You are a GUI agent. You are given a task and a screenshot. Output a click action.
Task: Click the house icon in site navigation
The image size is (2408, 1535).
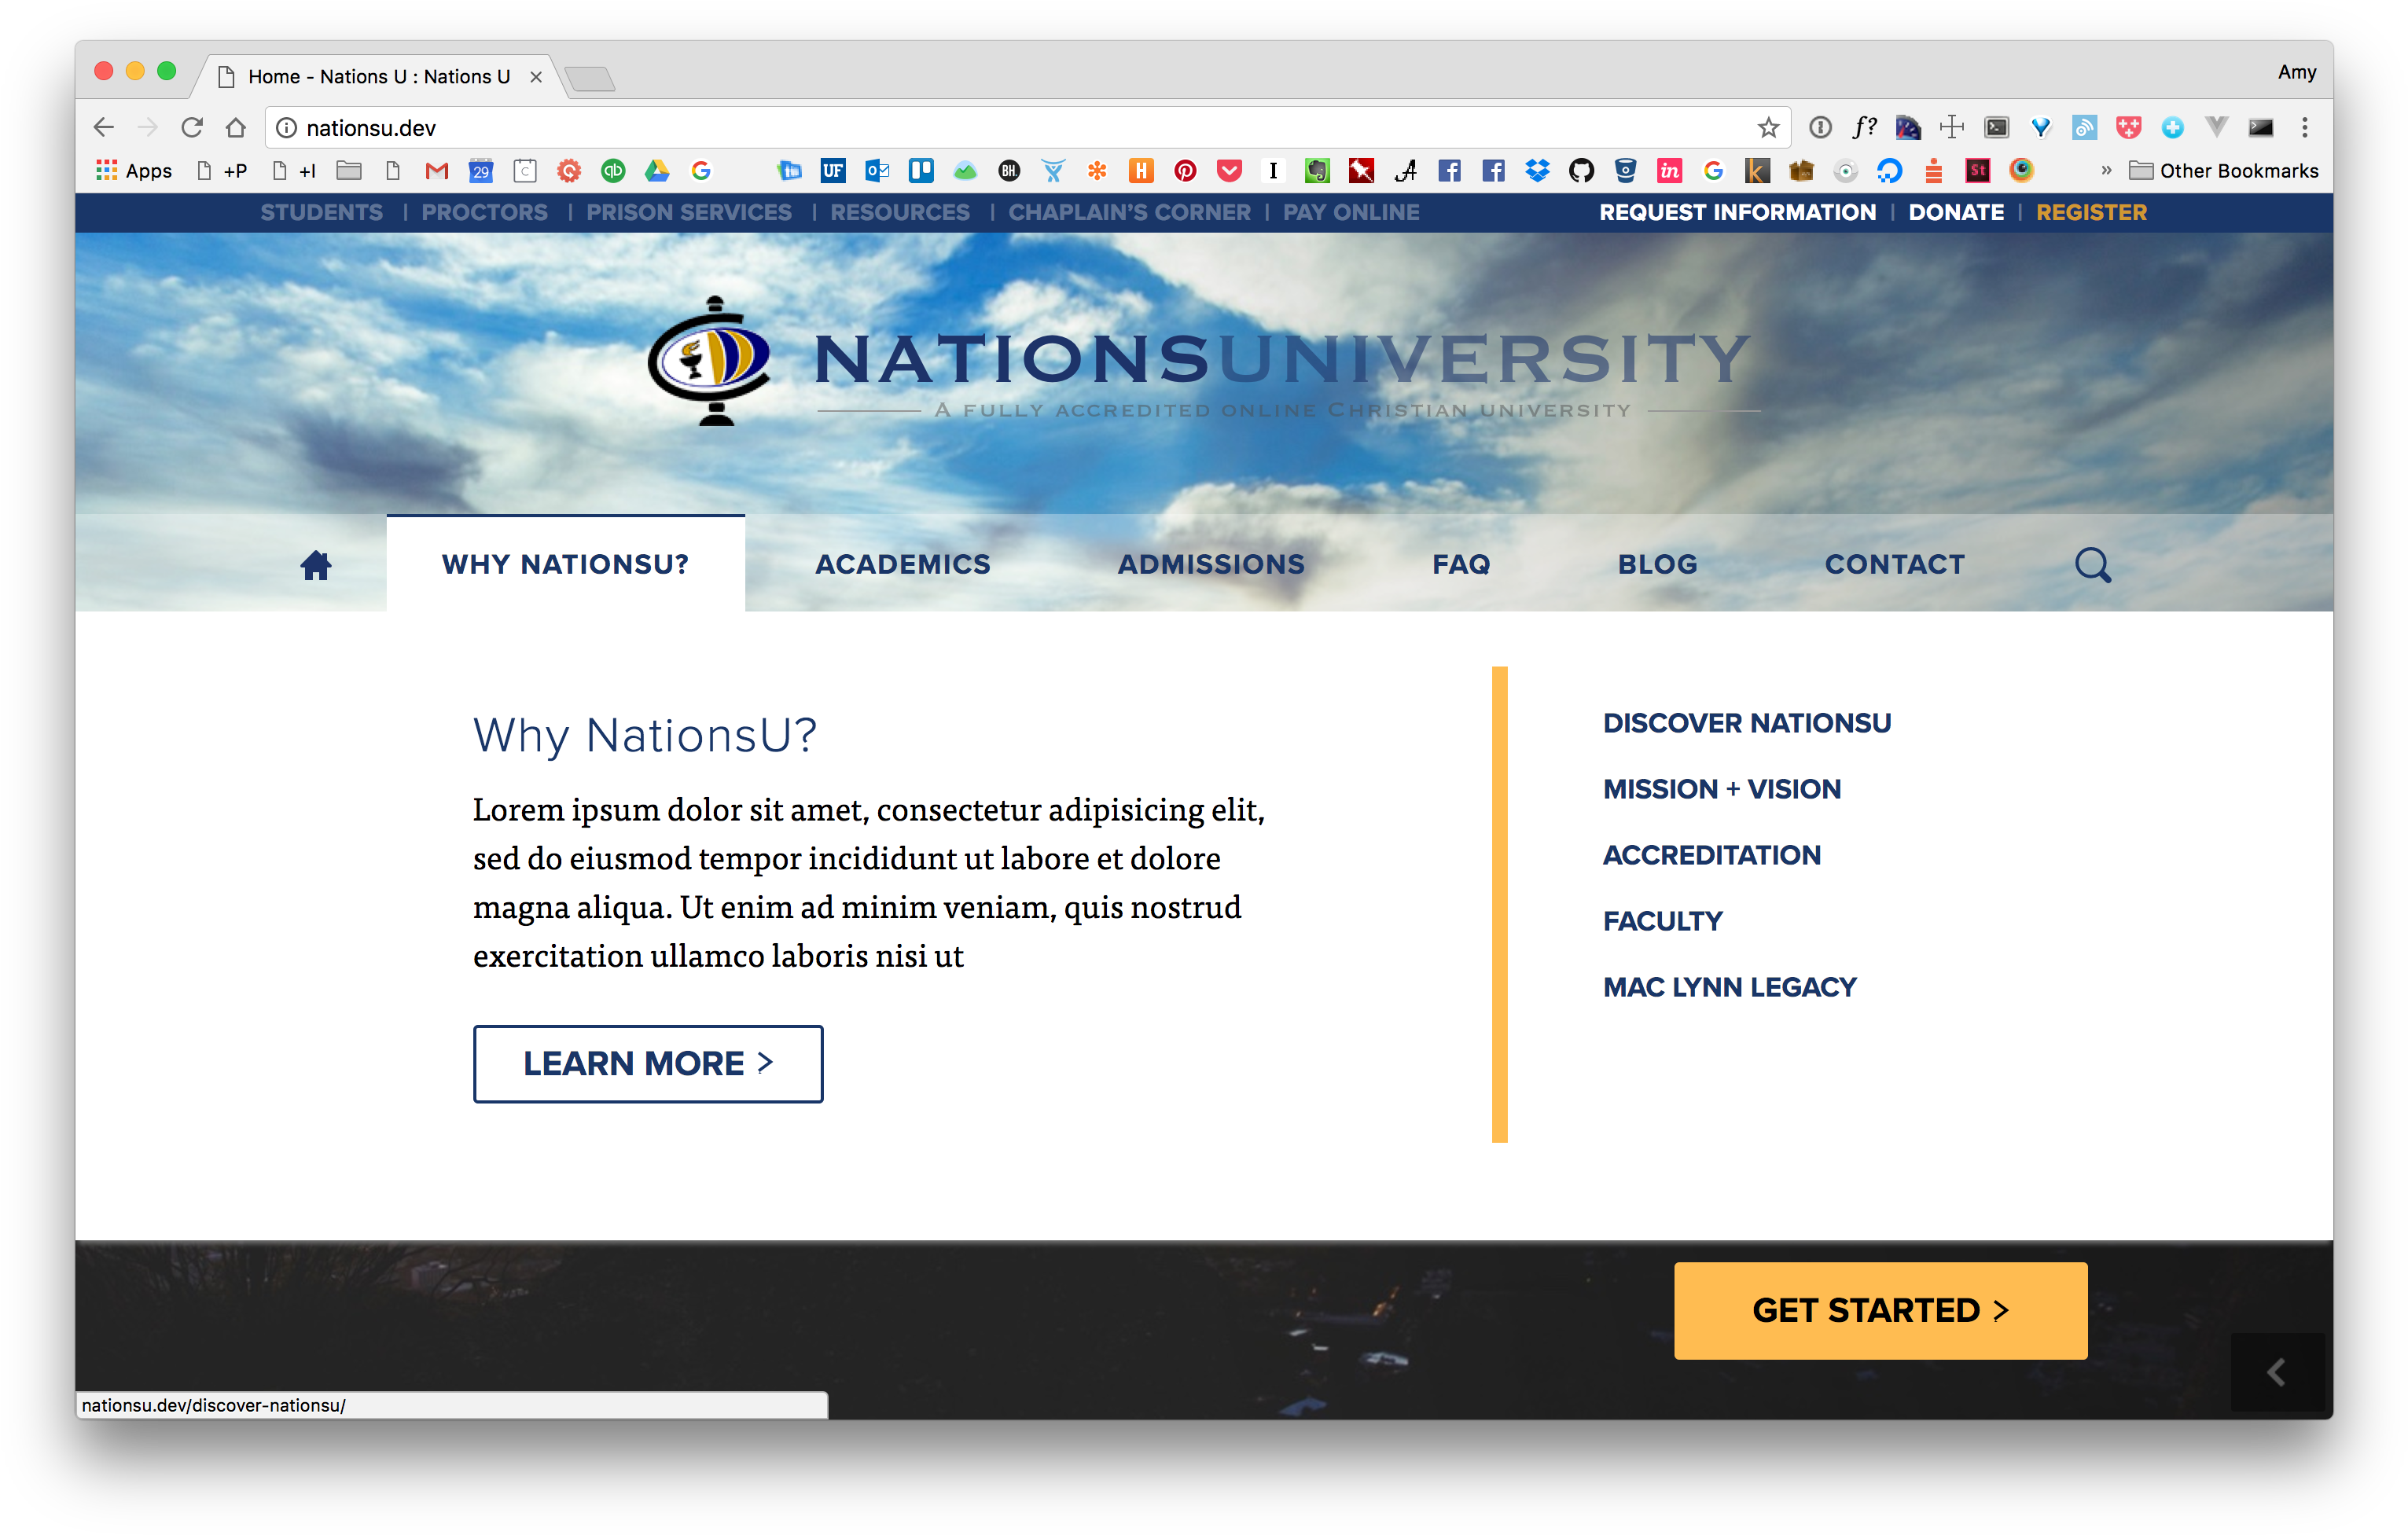(x=316, y=565)
